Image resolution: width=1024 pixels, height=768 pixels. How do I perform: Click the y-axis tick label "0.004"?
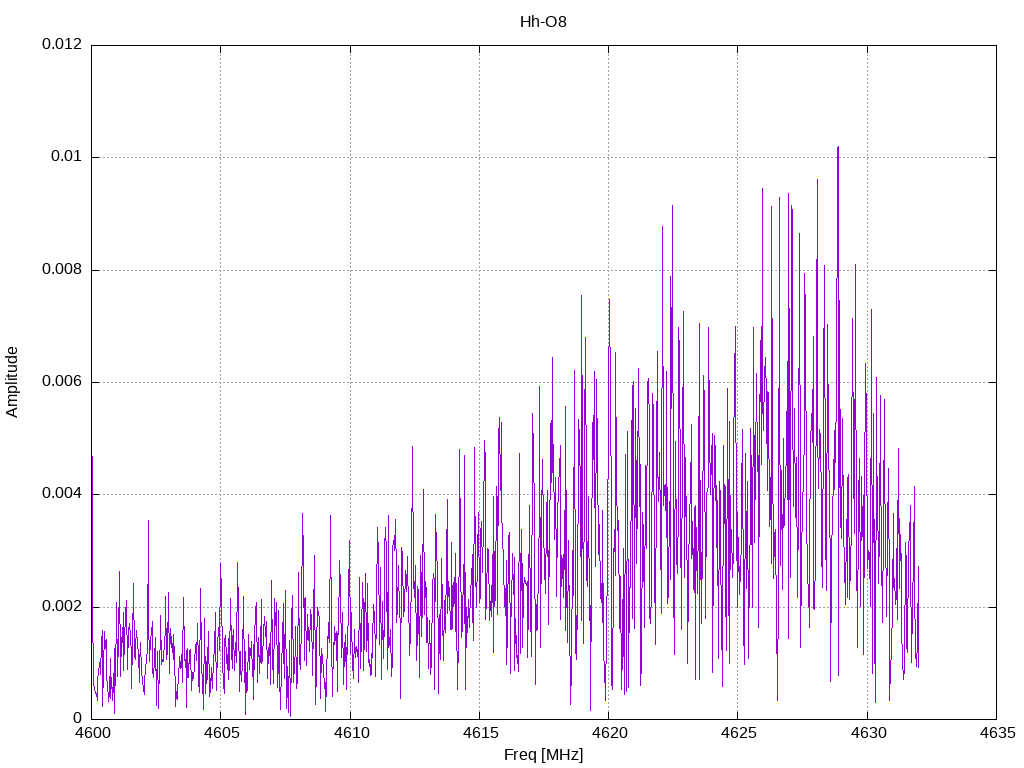point(62,494)
